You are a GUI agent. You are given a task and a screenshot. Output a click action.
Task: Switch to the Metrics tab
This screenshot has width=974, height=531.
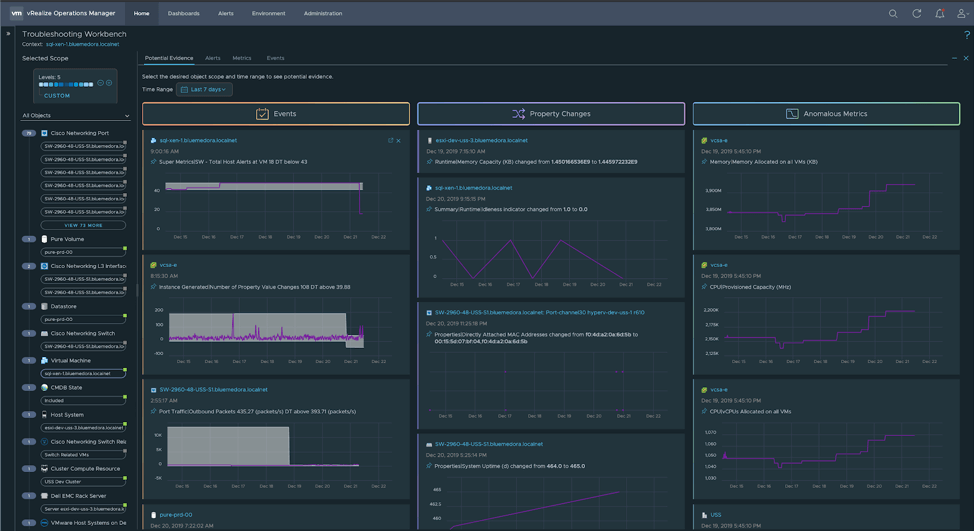coord(242,58)
